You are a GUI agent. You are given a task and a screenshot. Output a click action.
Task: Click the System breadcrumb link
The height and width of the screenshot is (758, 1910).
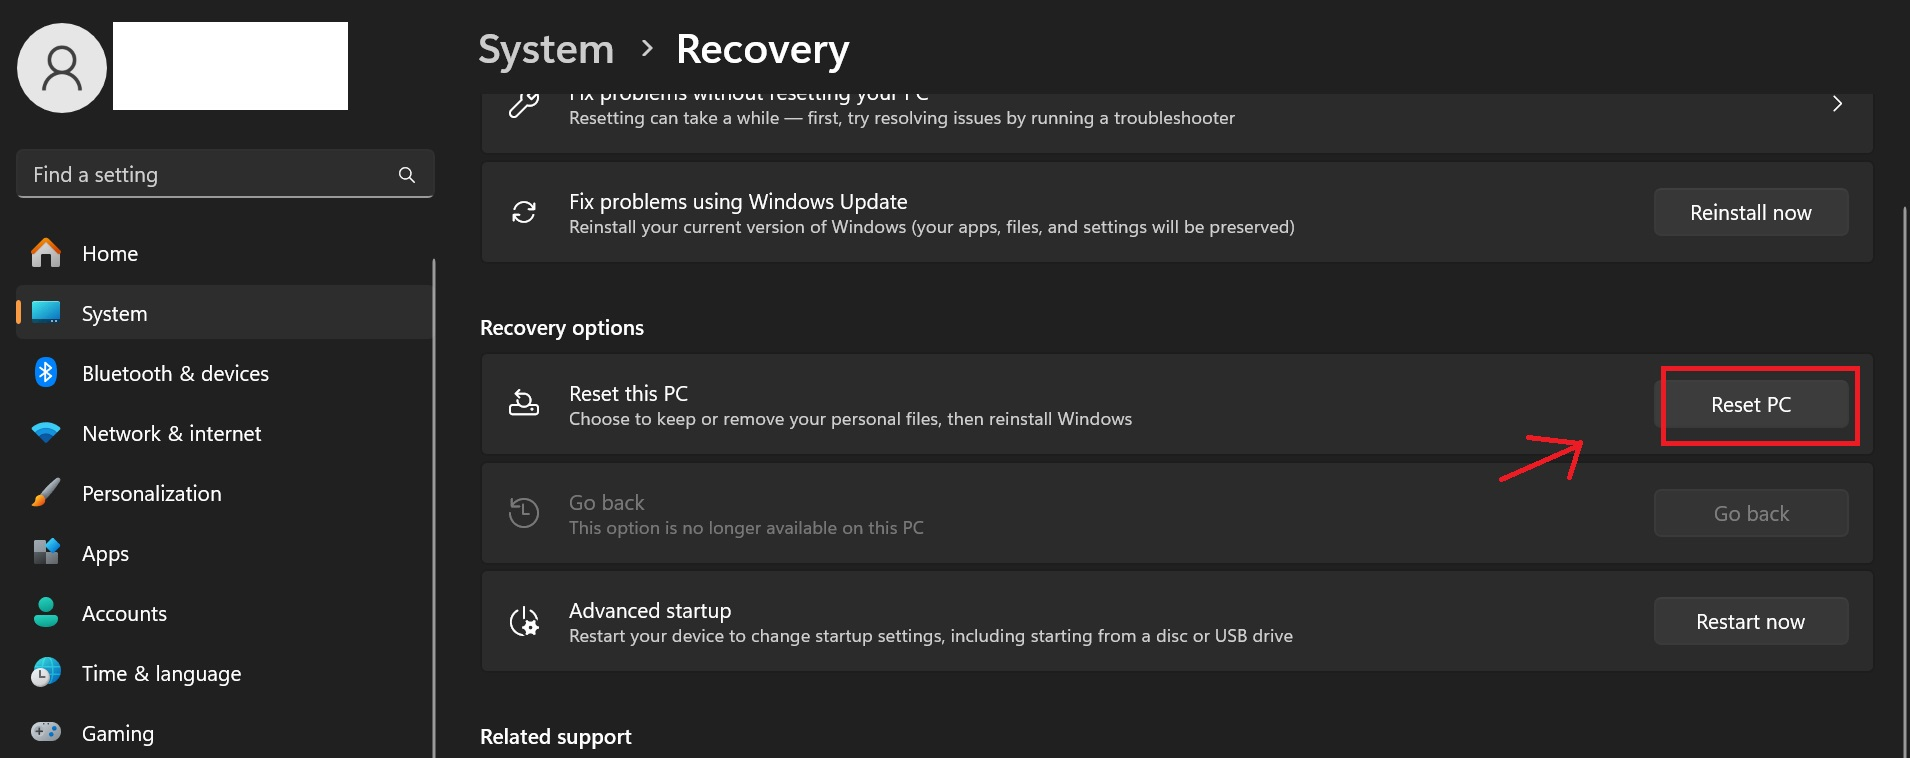tap(546, 50)
